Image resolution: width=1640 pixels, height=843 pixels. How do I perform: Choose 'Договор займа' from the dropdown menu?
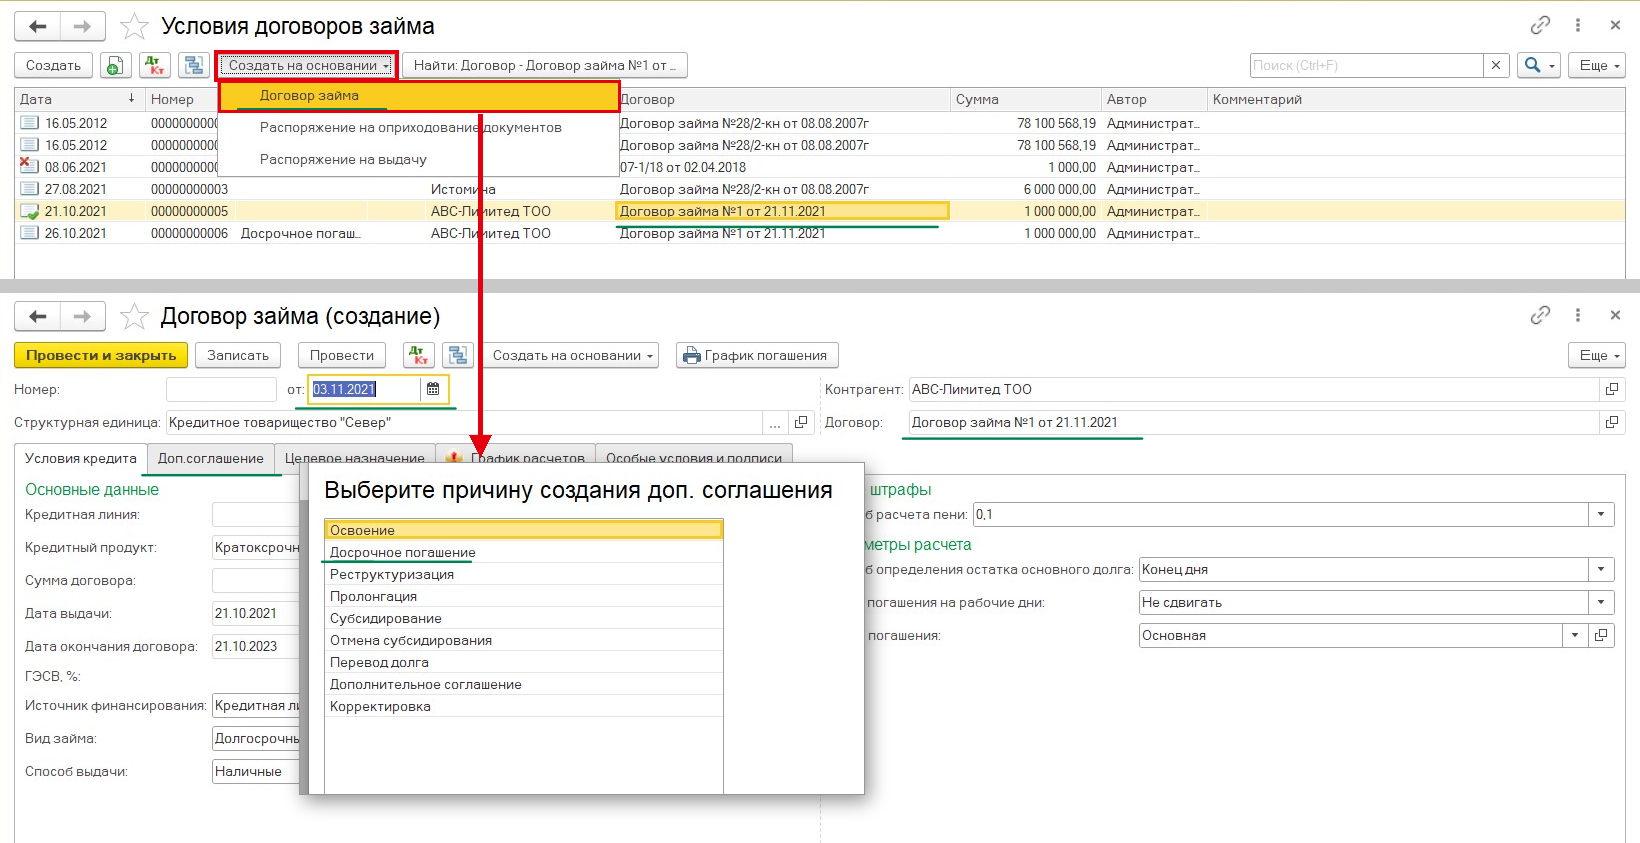pyautogui.click(x=419, y=96)
